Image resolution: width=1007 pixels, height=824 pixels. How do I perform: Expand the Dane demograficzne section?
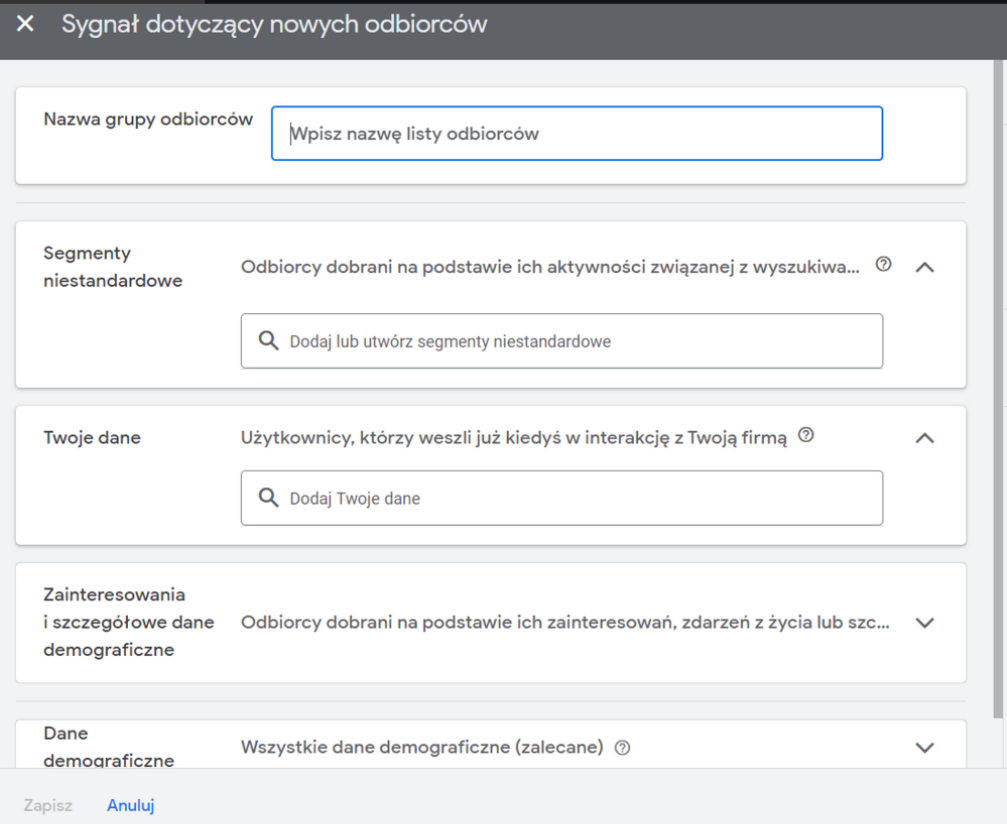[x=925, y=748]
